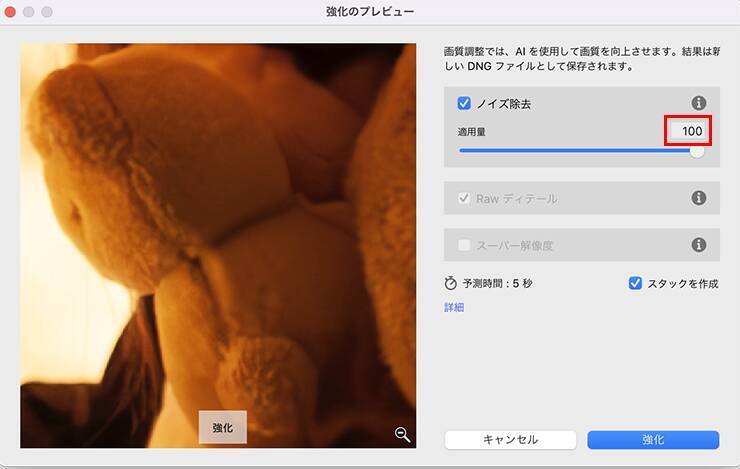
Task: Click the stopwatch icon next to 予測時間
Action: point(450,283)
